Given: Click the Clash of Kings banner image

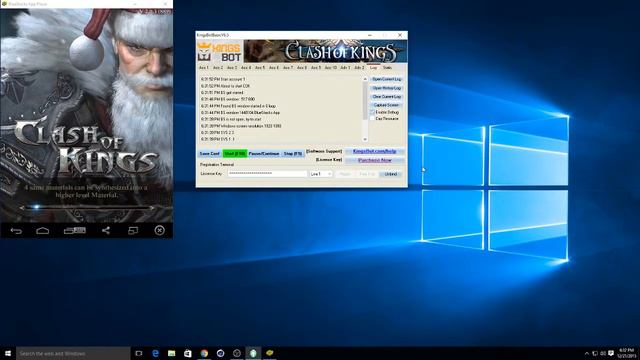Looking at the screenshot, I should [325, 51].
